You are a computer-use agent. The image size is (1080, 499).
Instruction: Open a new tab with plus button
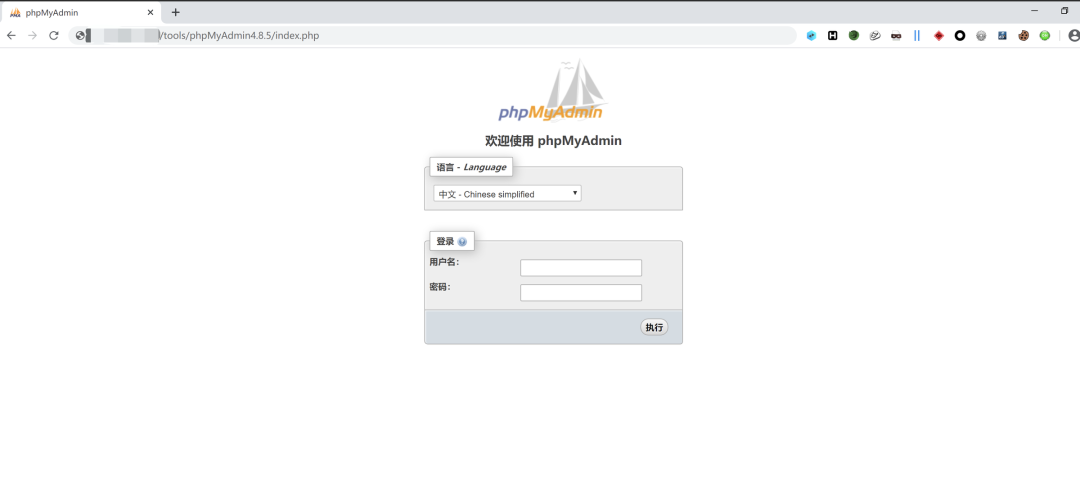[x=176, y=12]
